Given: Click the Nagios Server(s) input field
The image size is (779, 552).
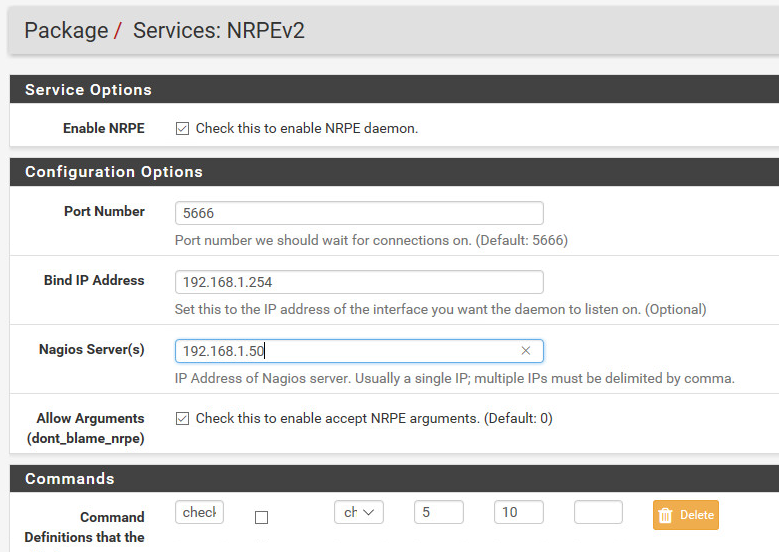Looking at the screenshot, I should [x=359, y=351].
